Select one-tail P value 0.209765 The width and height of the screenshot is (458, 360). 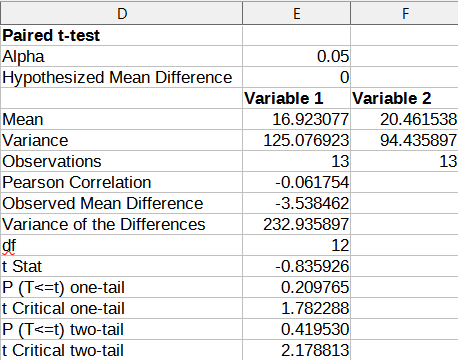tap(296, 287)
